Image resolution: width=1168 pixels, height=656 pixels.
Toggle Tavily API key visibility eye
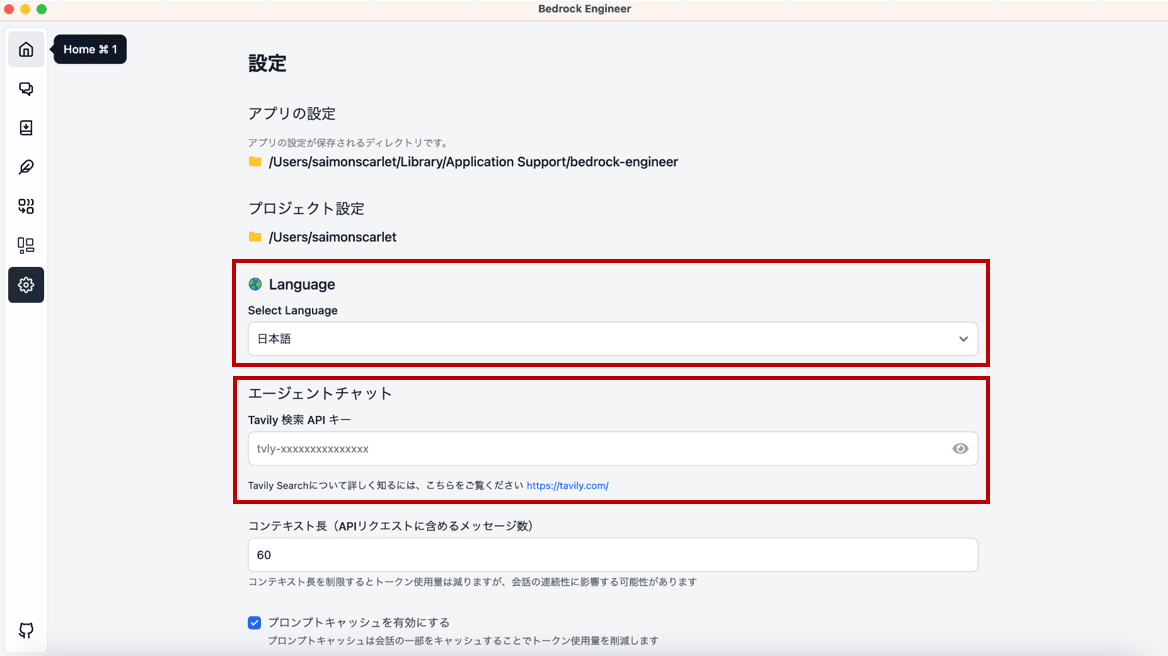point(960,448)
